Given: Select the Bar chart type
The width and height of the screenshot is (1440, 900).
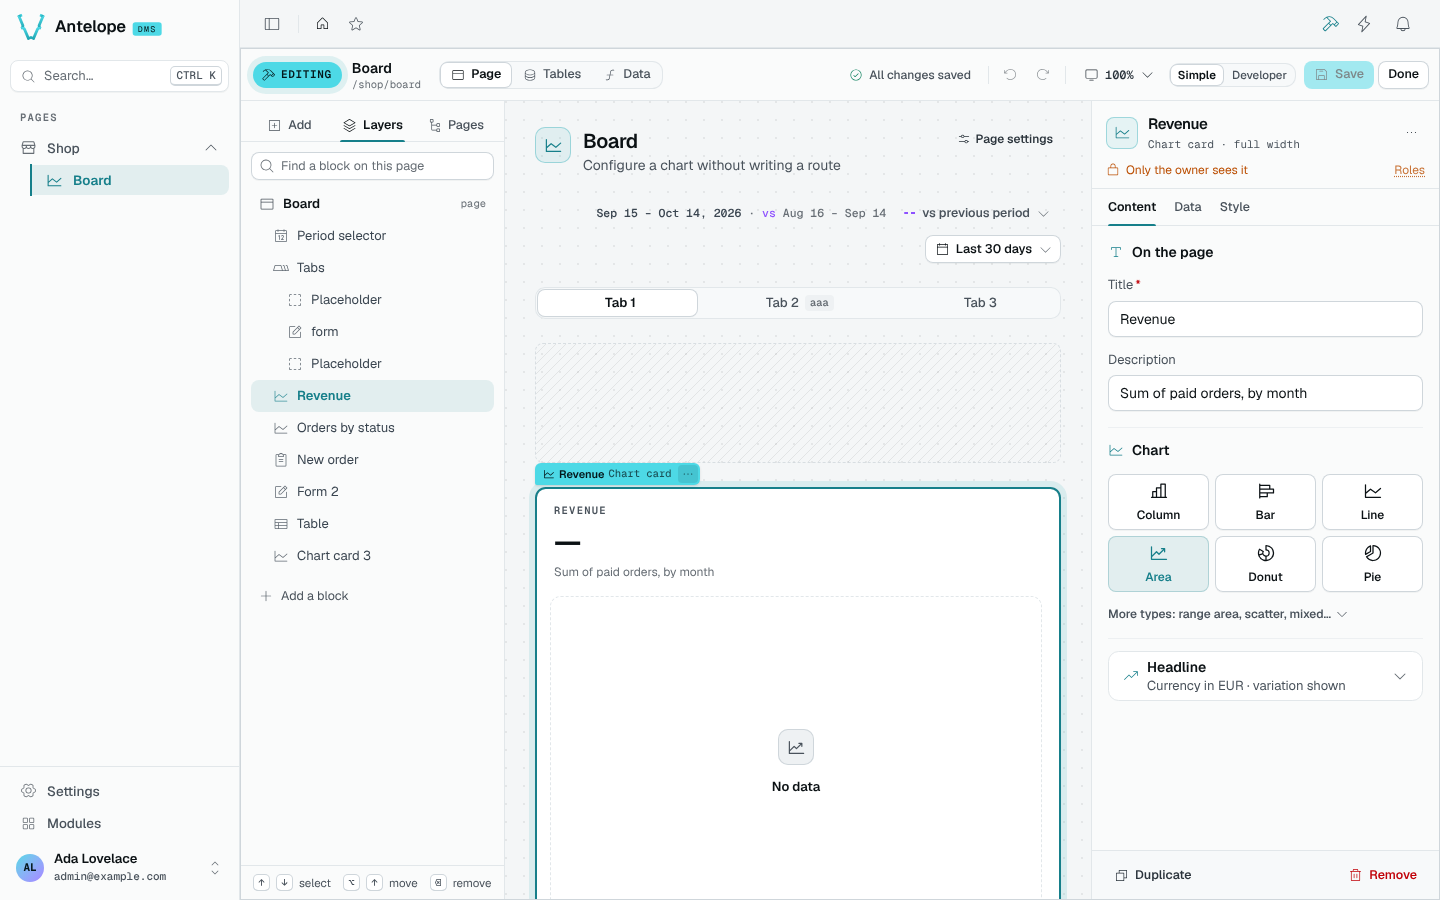Looking at the screenshot, I should click(x=1265, y=502).
